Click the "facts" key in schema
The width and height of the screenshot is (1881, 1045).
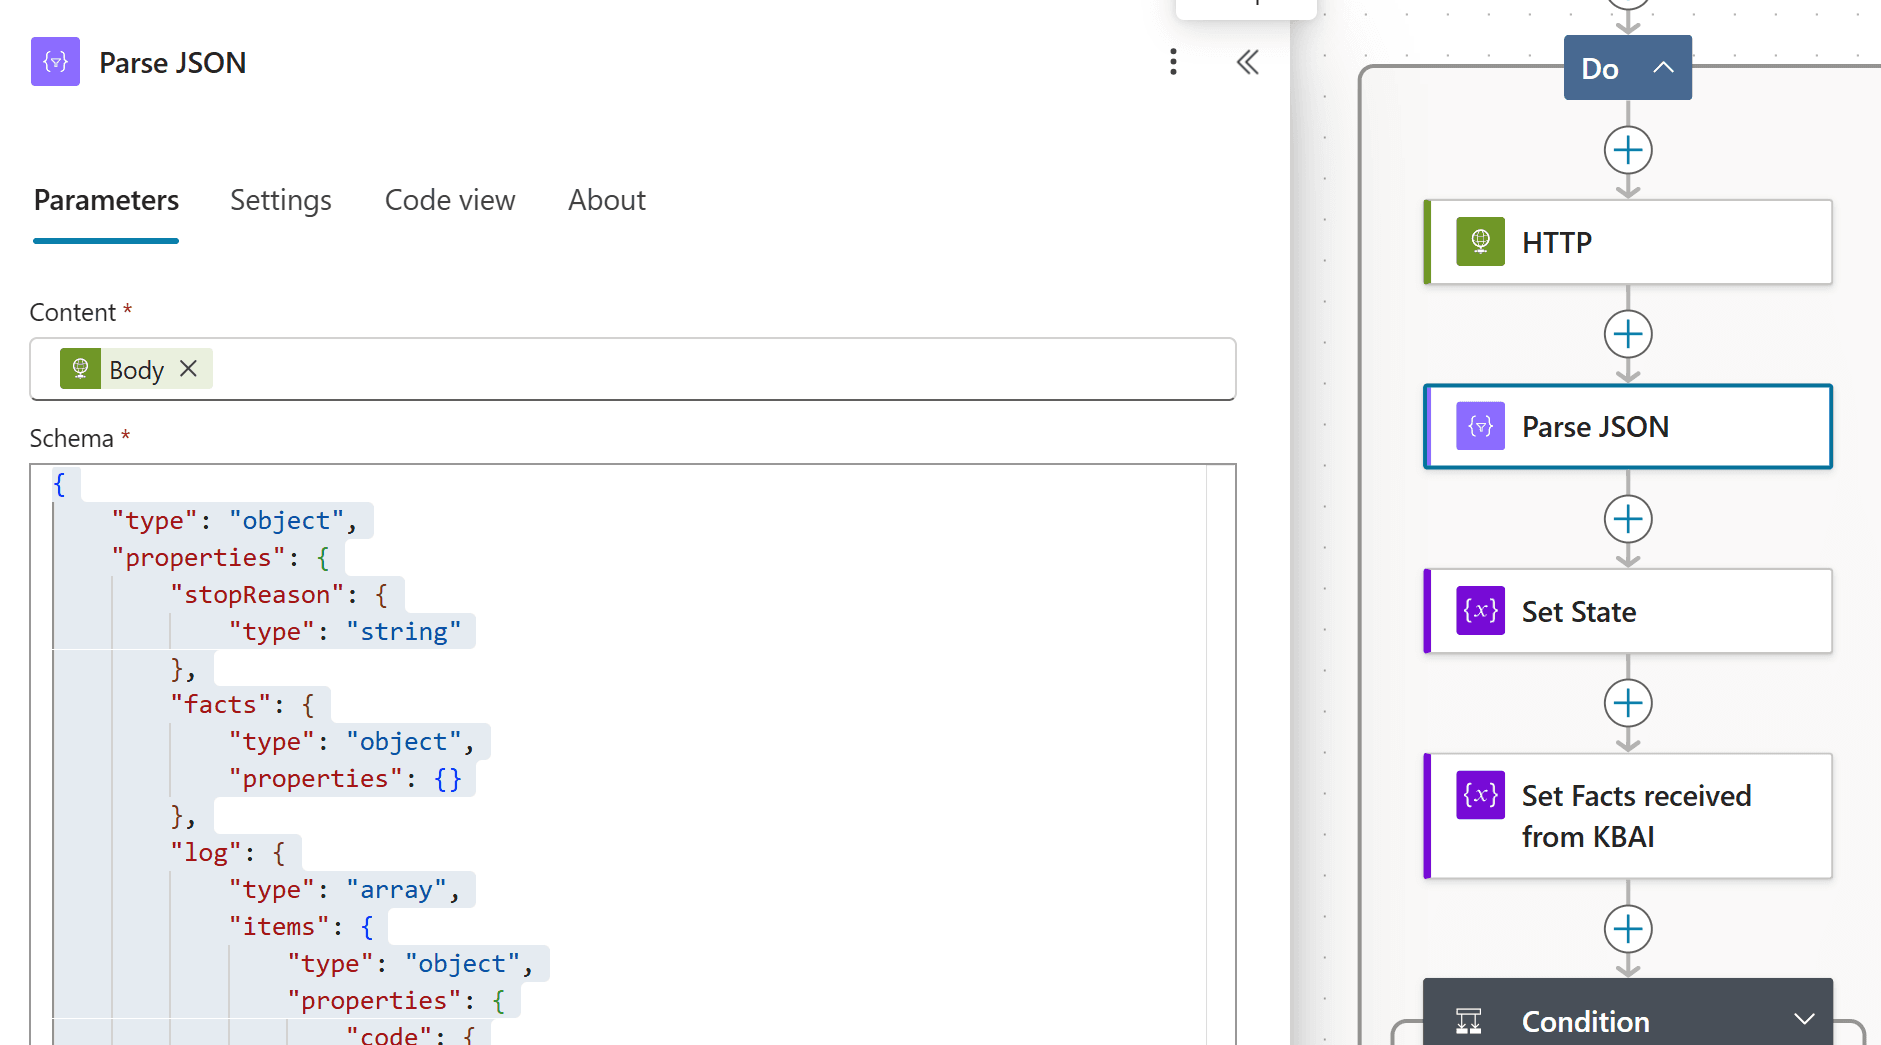pos(221,705)
